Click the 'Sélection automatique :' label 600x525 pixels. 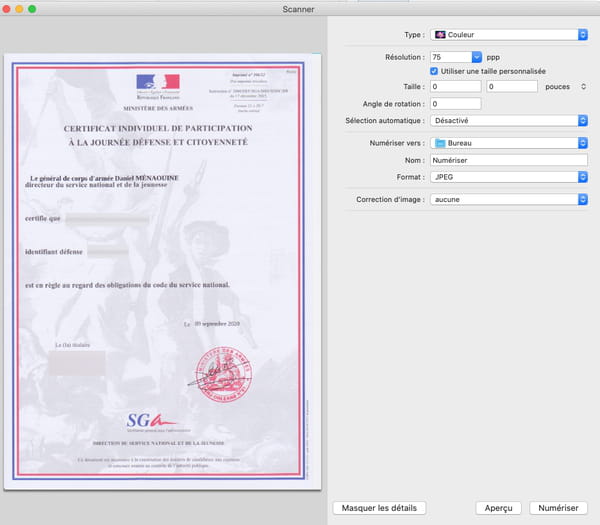385,121
